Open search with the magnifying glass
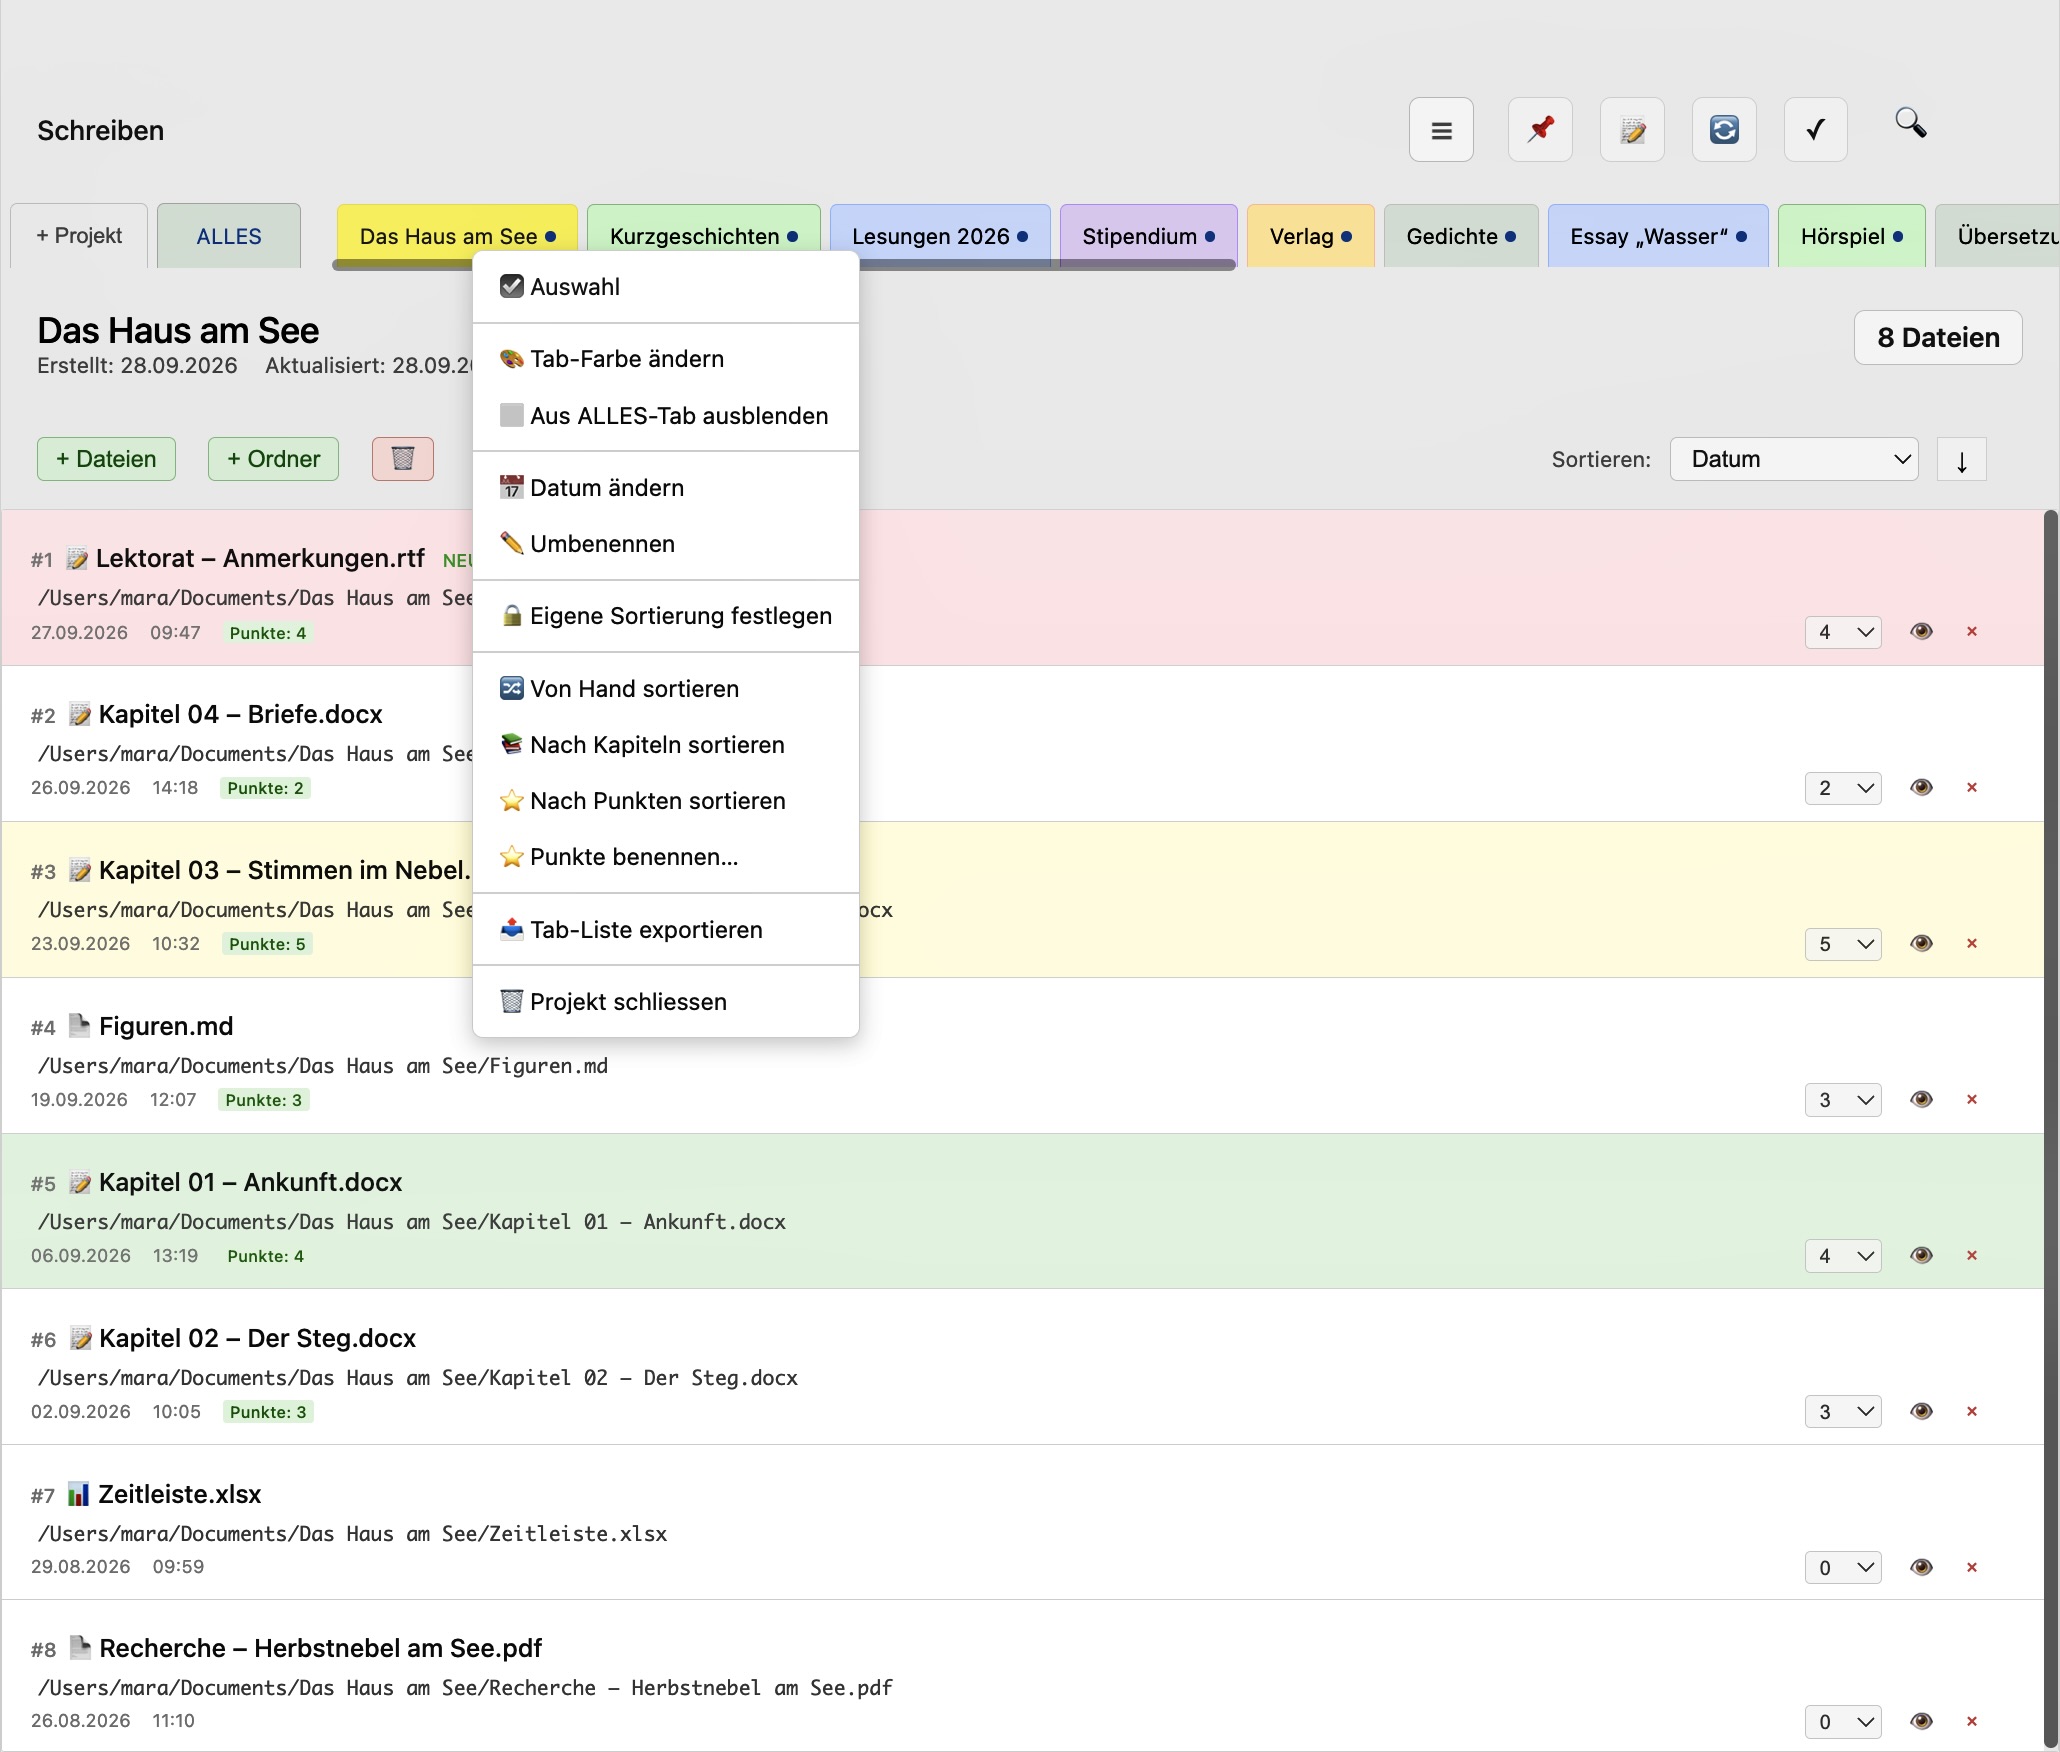 [1910, 124]
